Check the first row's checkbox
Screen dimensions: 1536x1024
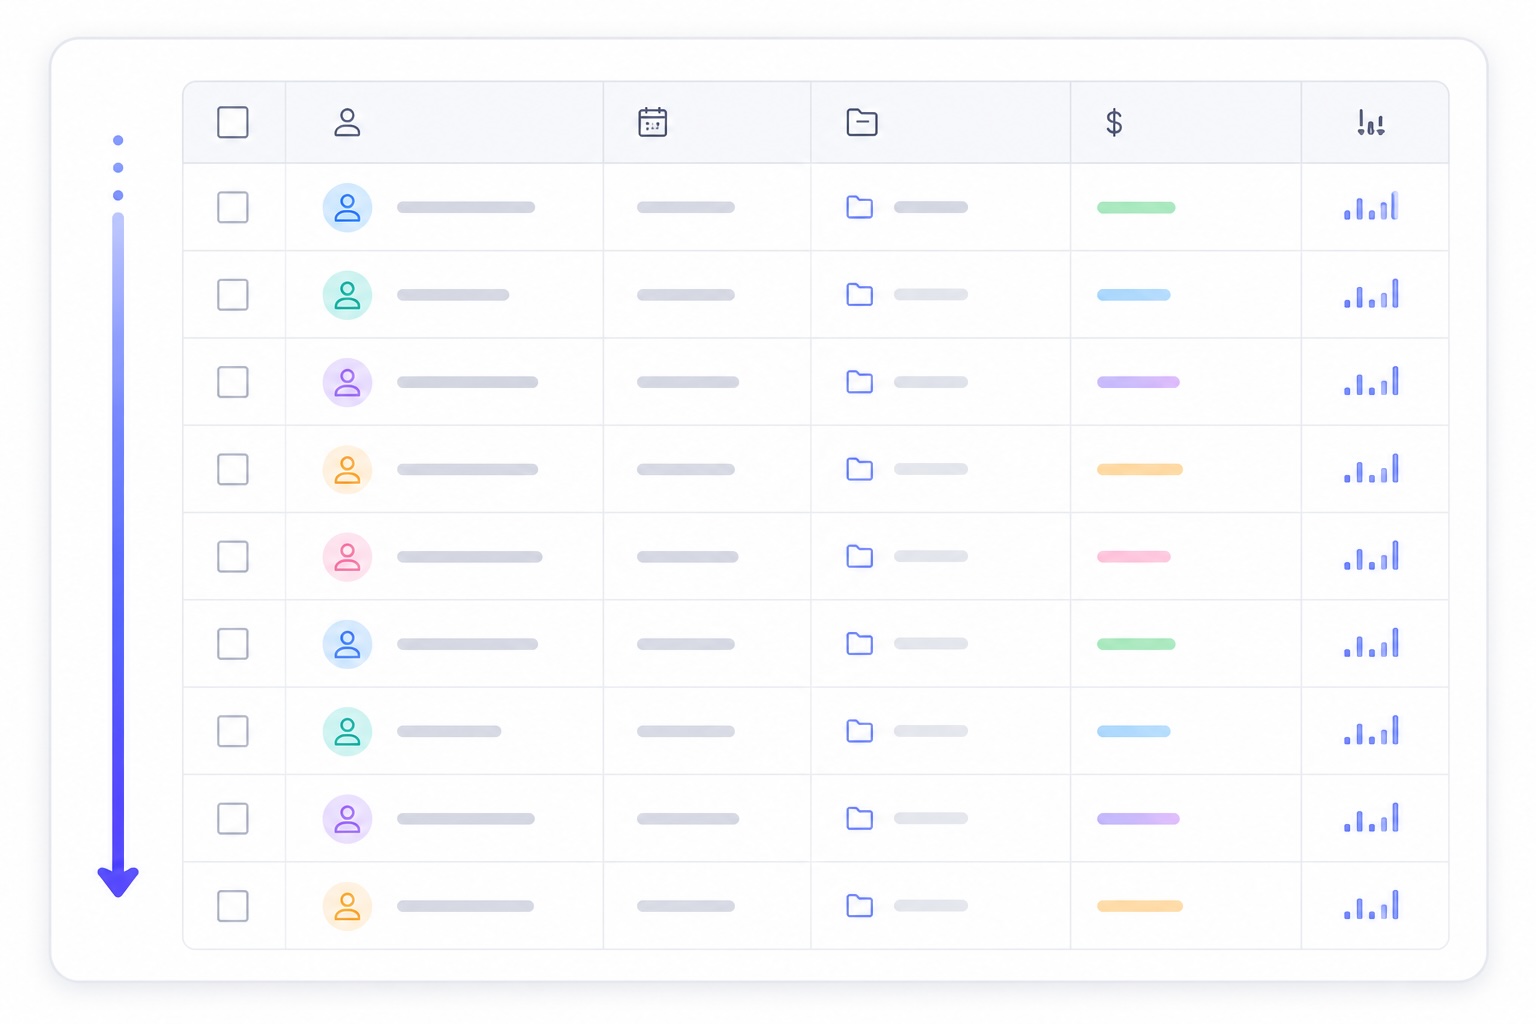[233, 207]
